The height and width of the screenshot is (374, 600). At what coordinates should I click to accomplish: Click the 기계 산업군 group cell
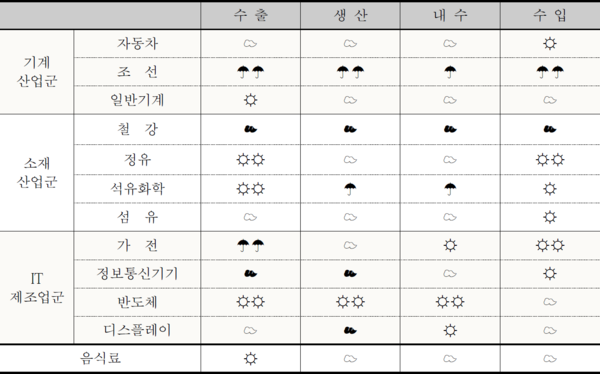37,72
